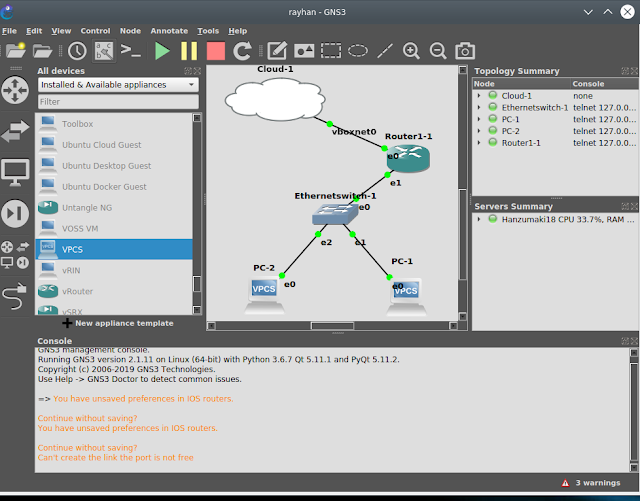640x501 pixels.
Task: Open Installed & Available appliances dropdown
Action: 118,85
